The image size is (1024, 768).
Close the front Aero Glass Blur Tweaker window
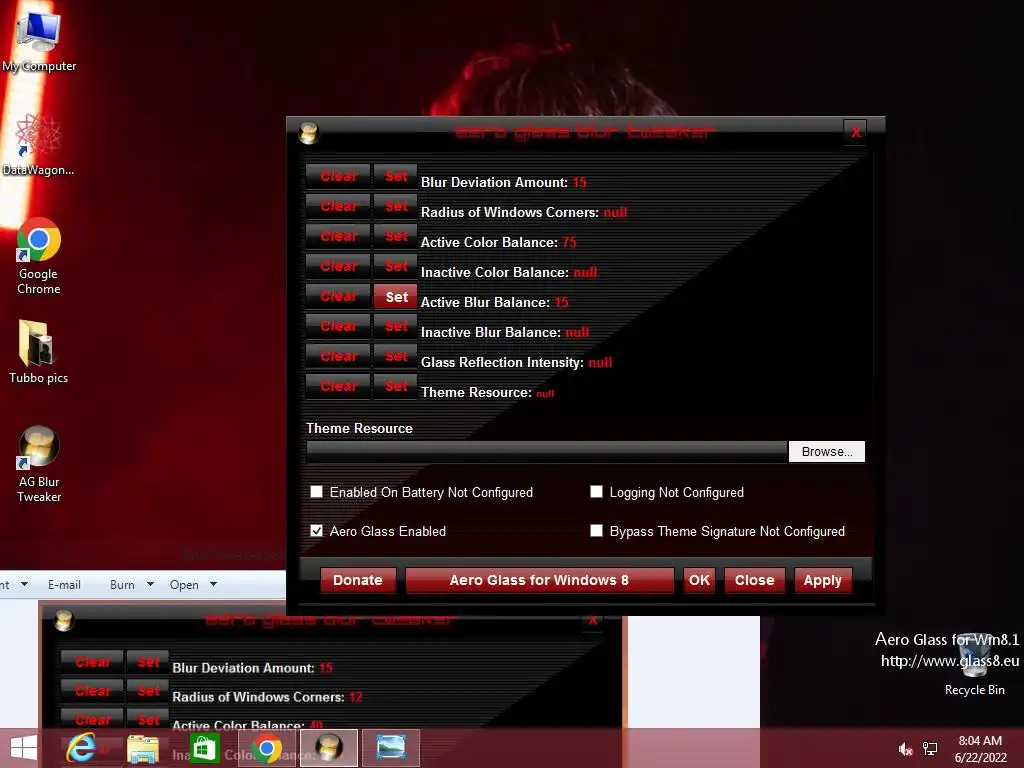[855, 132]
